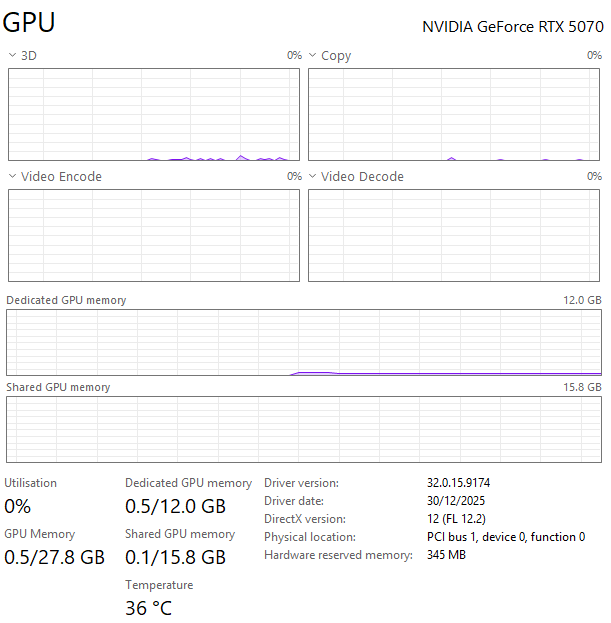Click the 345 MB hardware reserved memory value

tap(446, 555)
